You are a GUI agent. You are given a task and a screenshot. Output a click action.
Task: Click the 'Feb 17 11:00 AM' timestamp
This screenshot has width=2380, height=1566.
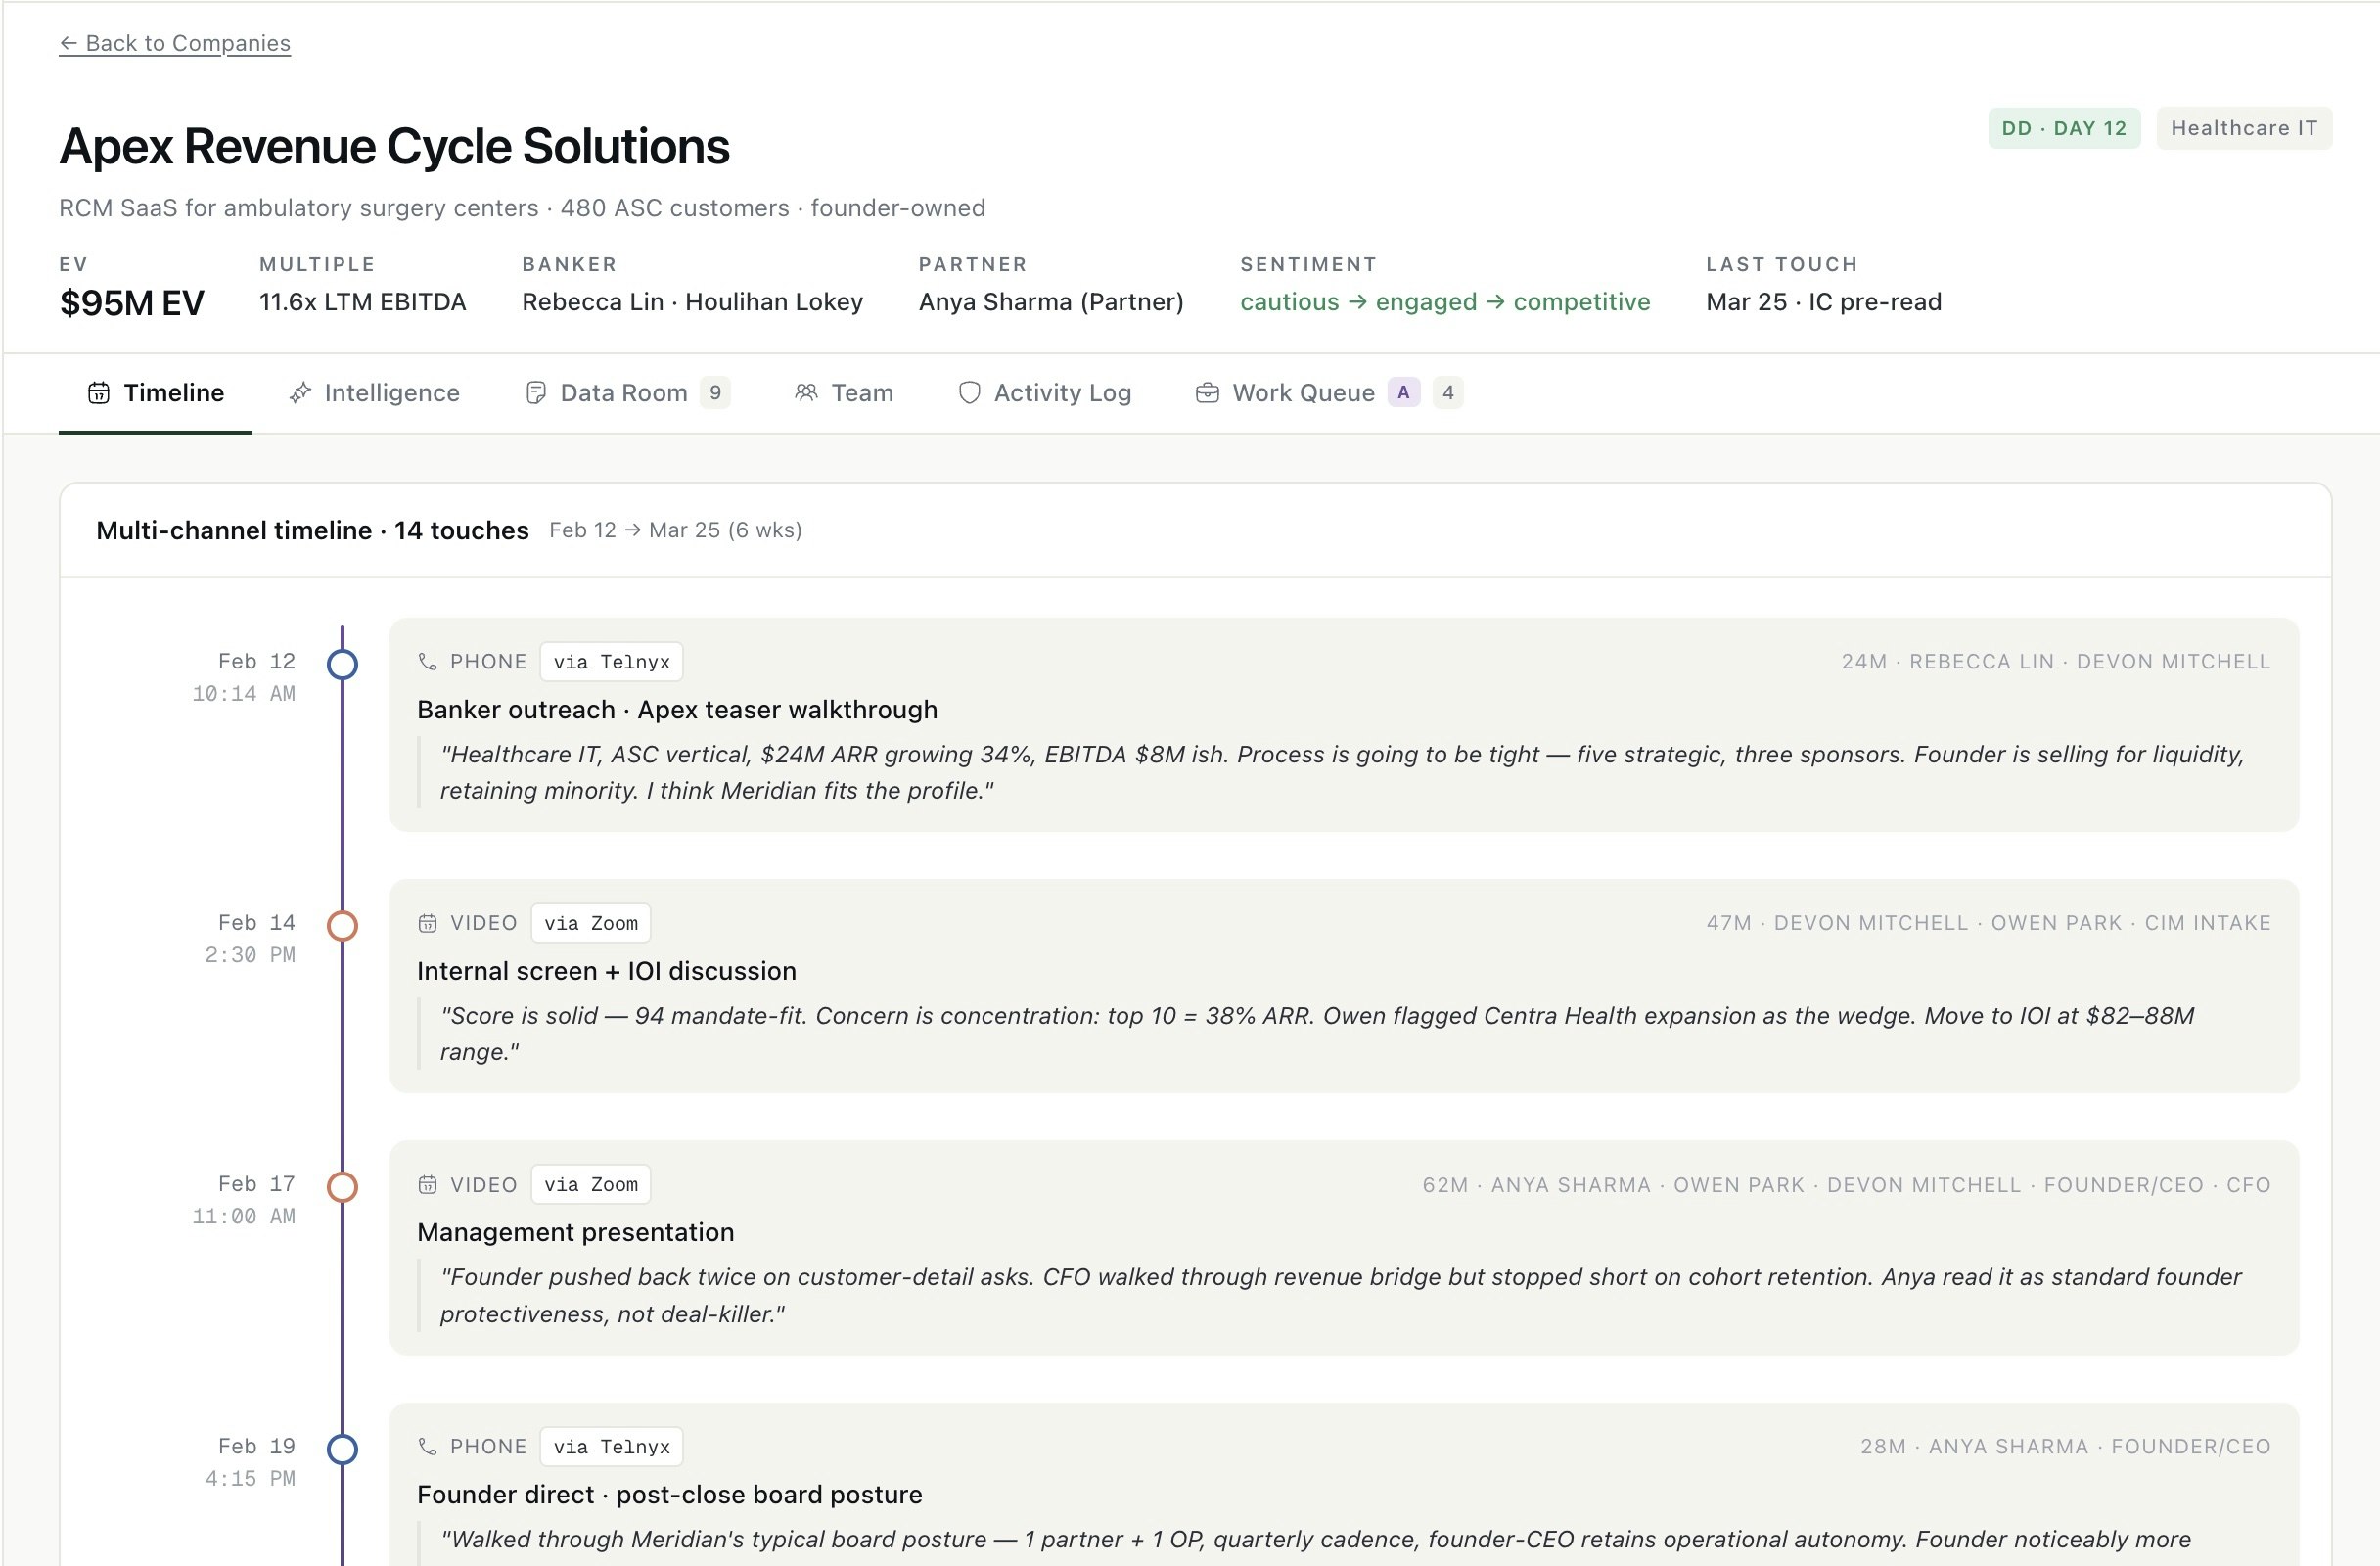pos(244,1200)
